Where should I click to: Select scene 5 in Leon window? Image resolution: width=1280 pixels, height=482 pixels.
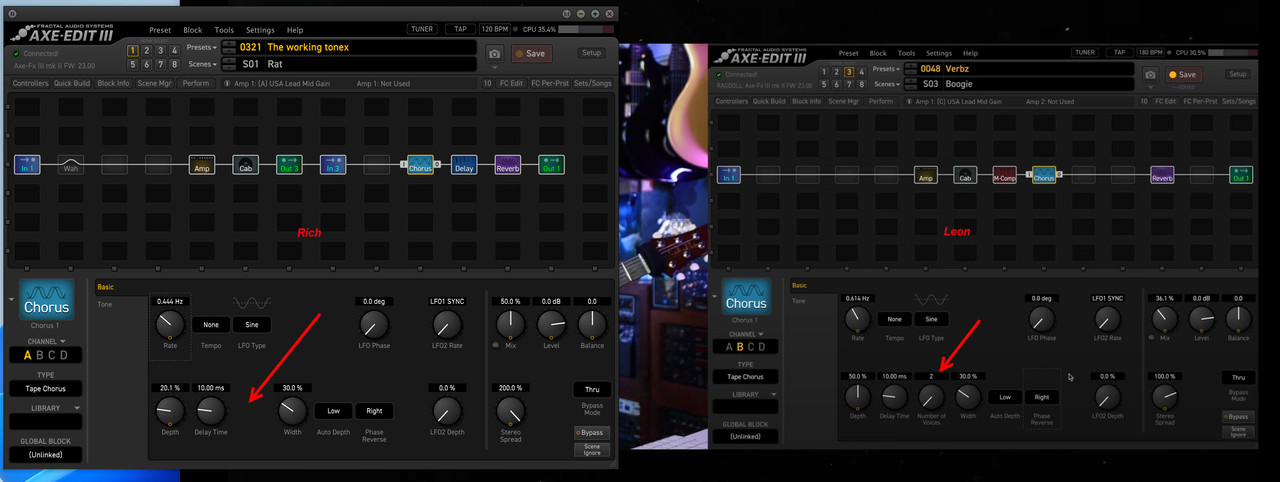click(825, 84)
